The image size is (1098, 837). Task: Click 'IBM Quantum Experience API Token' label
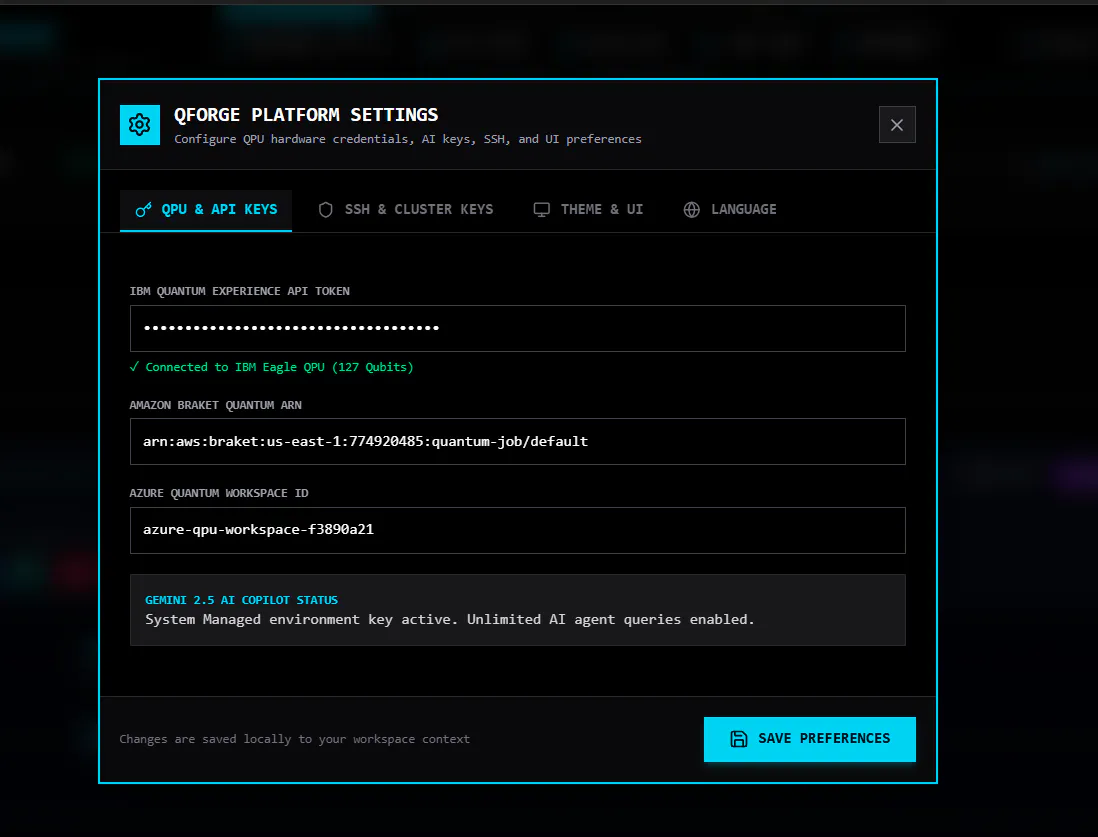pyautogui.click(x=239, y=291)
